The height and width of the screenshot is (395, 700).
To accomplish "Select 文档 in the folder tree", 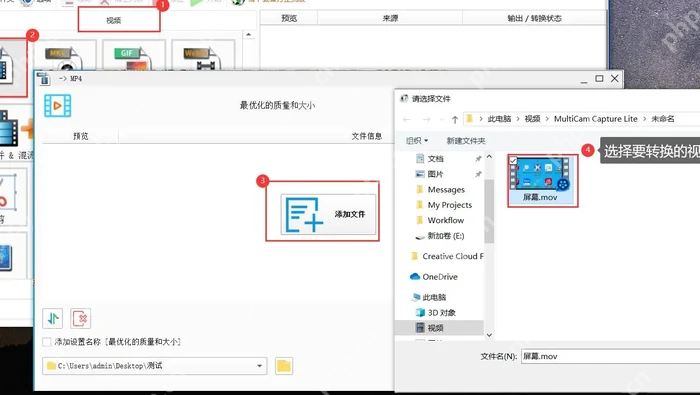I will coord(435,159).
